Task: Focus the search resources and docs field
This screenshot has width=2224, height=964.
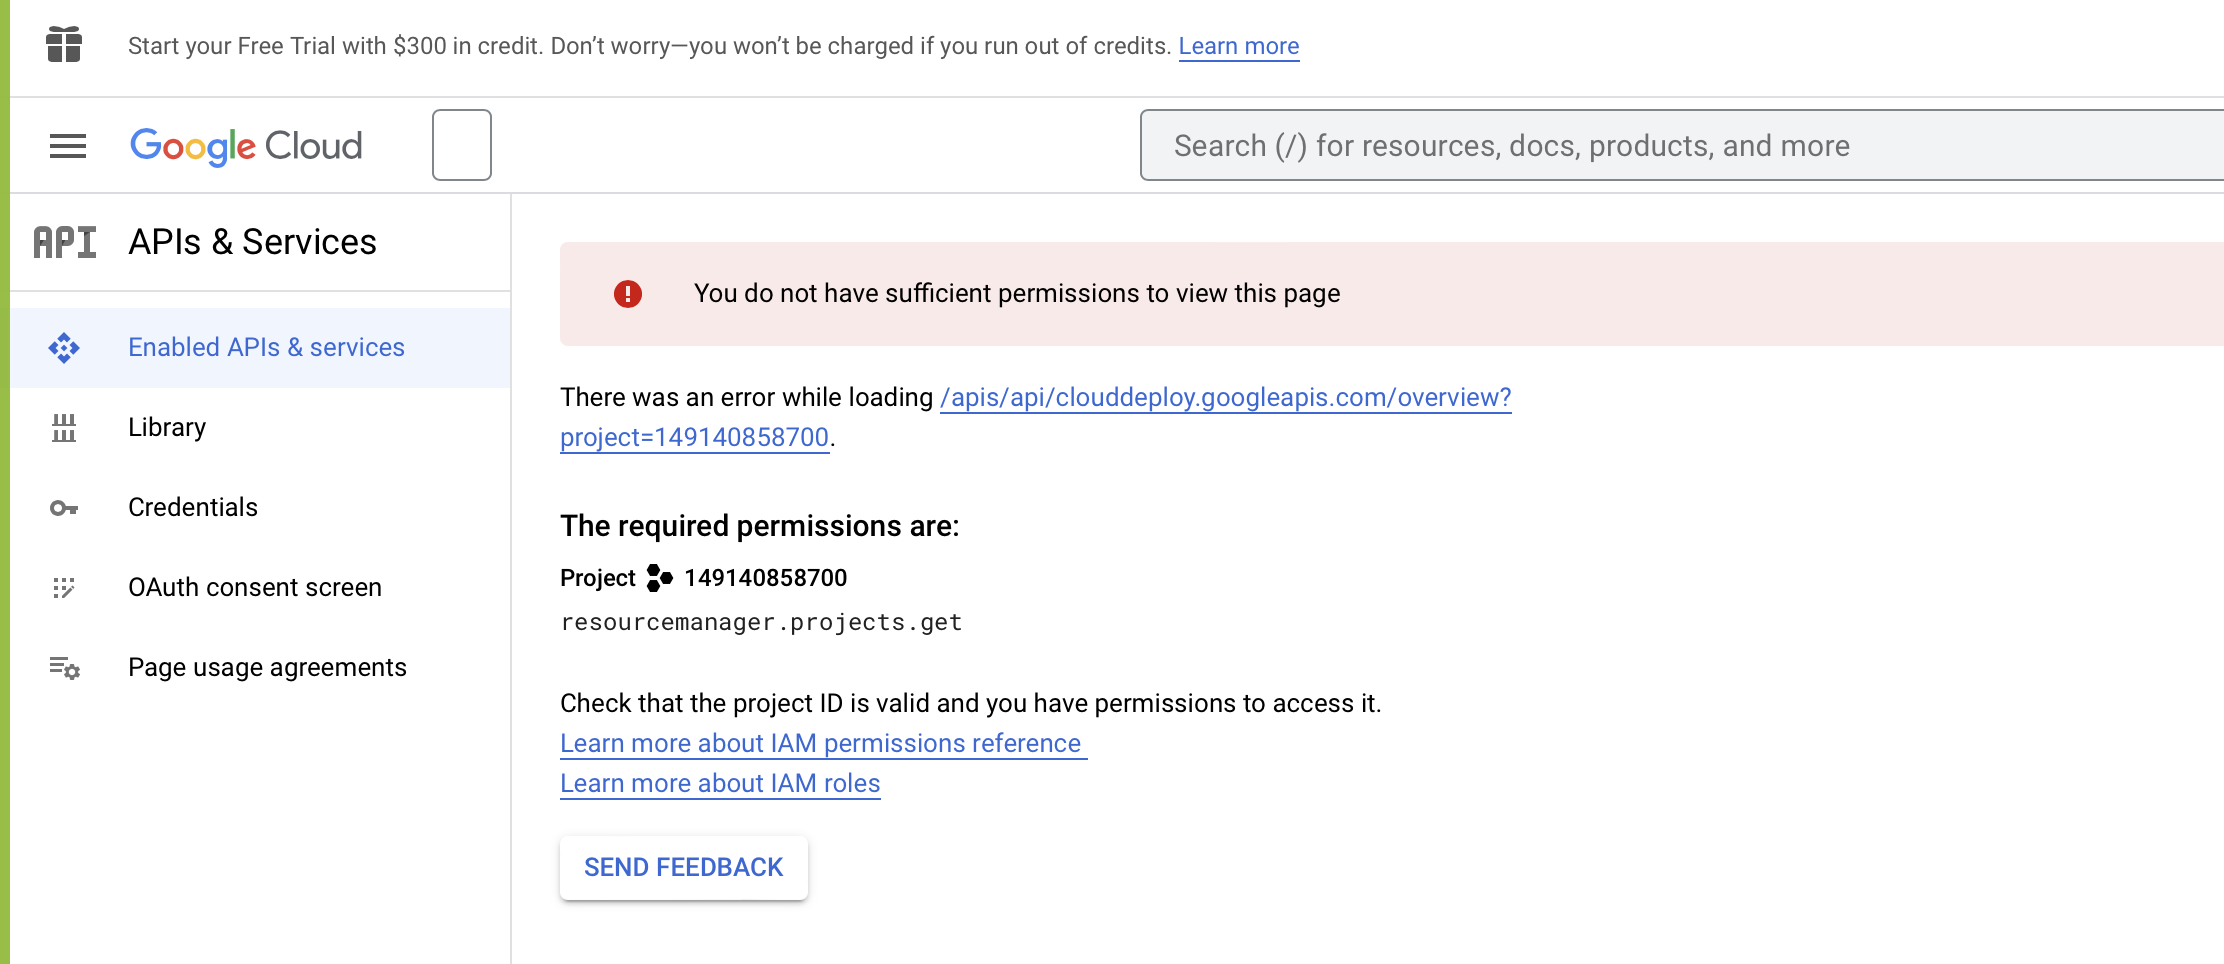Action: (1680, 146)
